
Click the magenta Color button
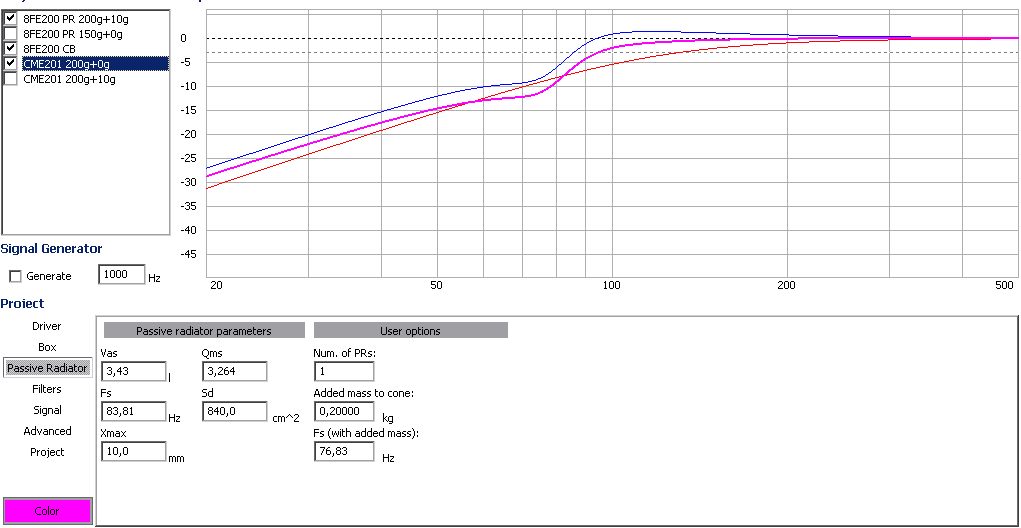pos(47,511)
